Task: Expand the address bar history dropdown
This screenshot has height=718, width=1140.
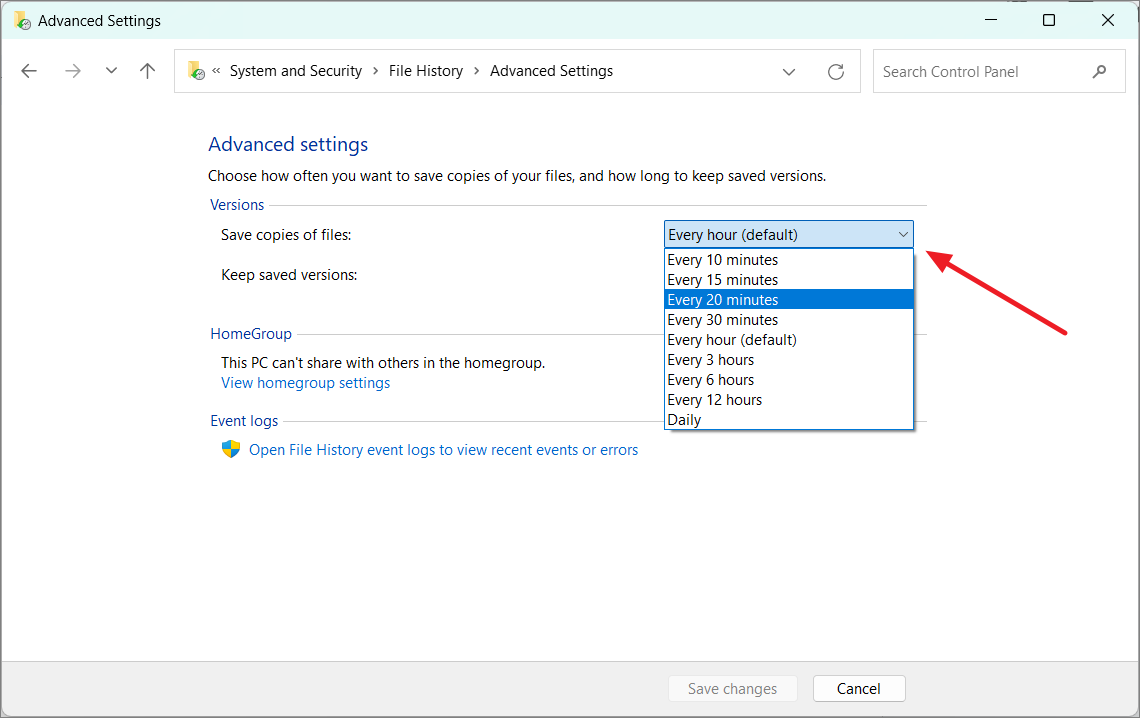Action: click(x=789, y=71)
